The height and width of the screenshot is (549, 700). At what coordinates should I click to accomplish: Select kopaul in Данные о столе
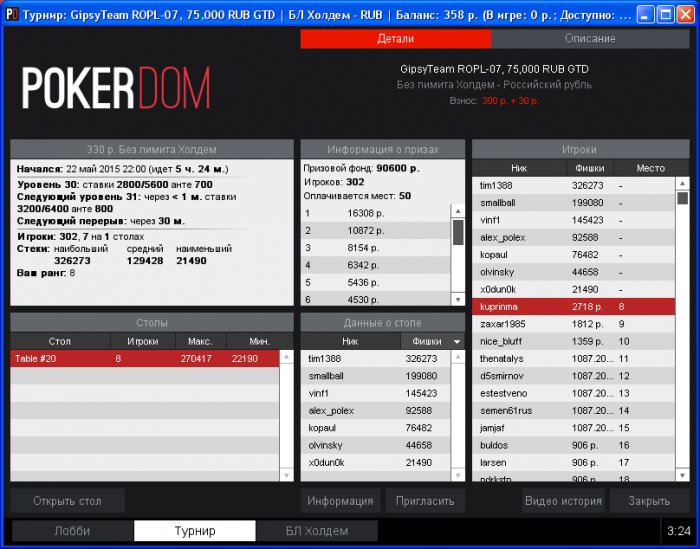click(x=376, y=428)
